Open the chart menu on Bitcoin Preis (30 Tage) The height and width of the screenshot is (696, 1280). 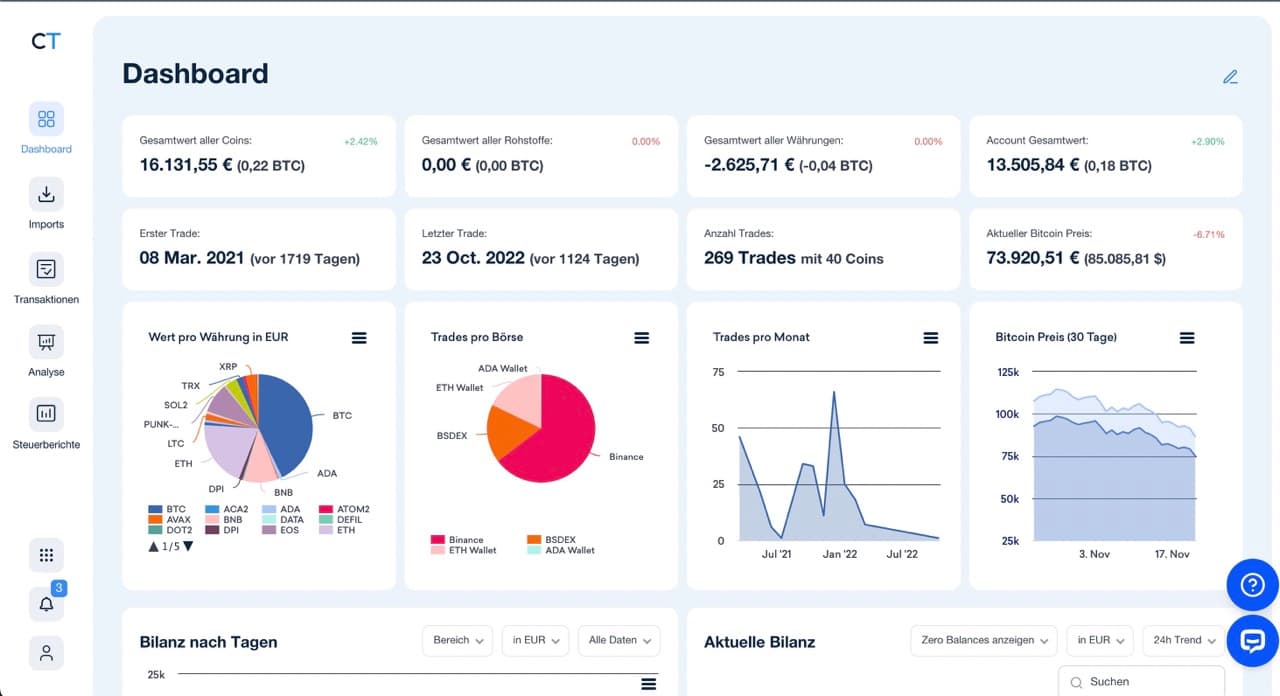point(1187,337)
